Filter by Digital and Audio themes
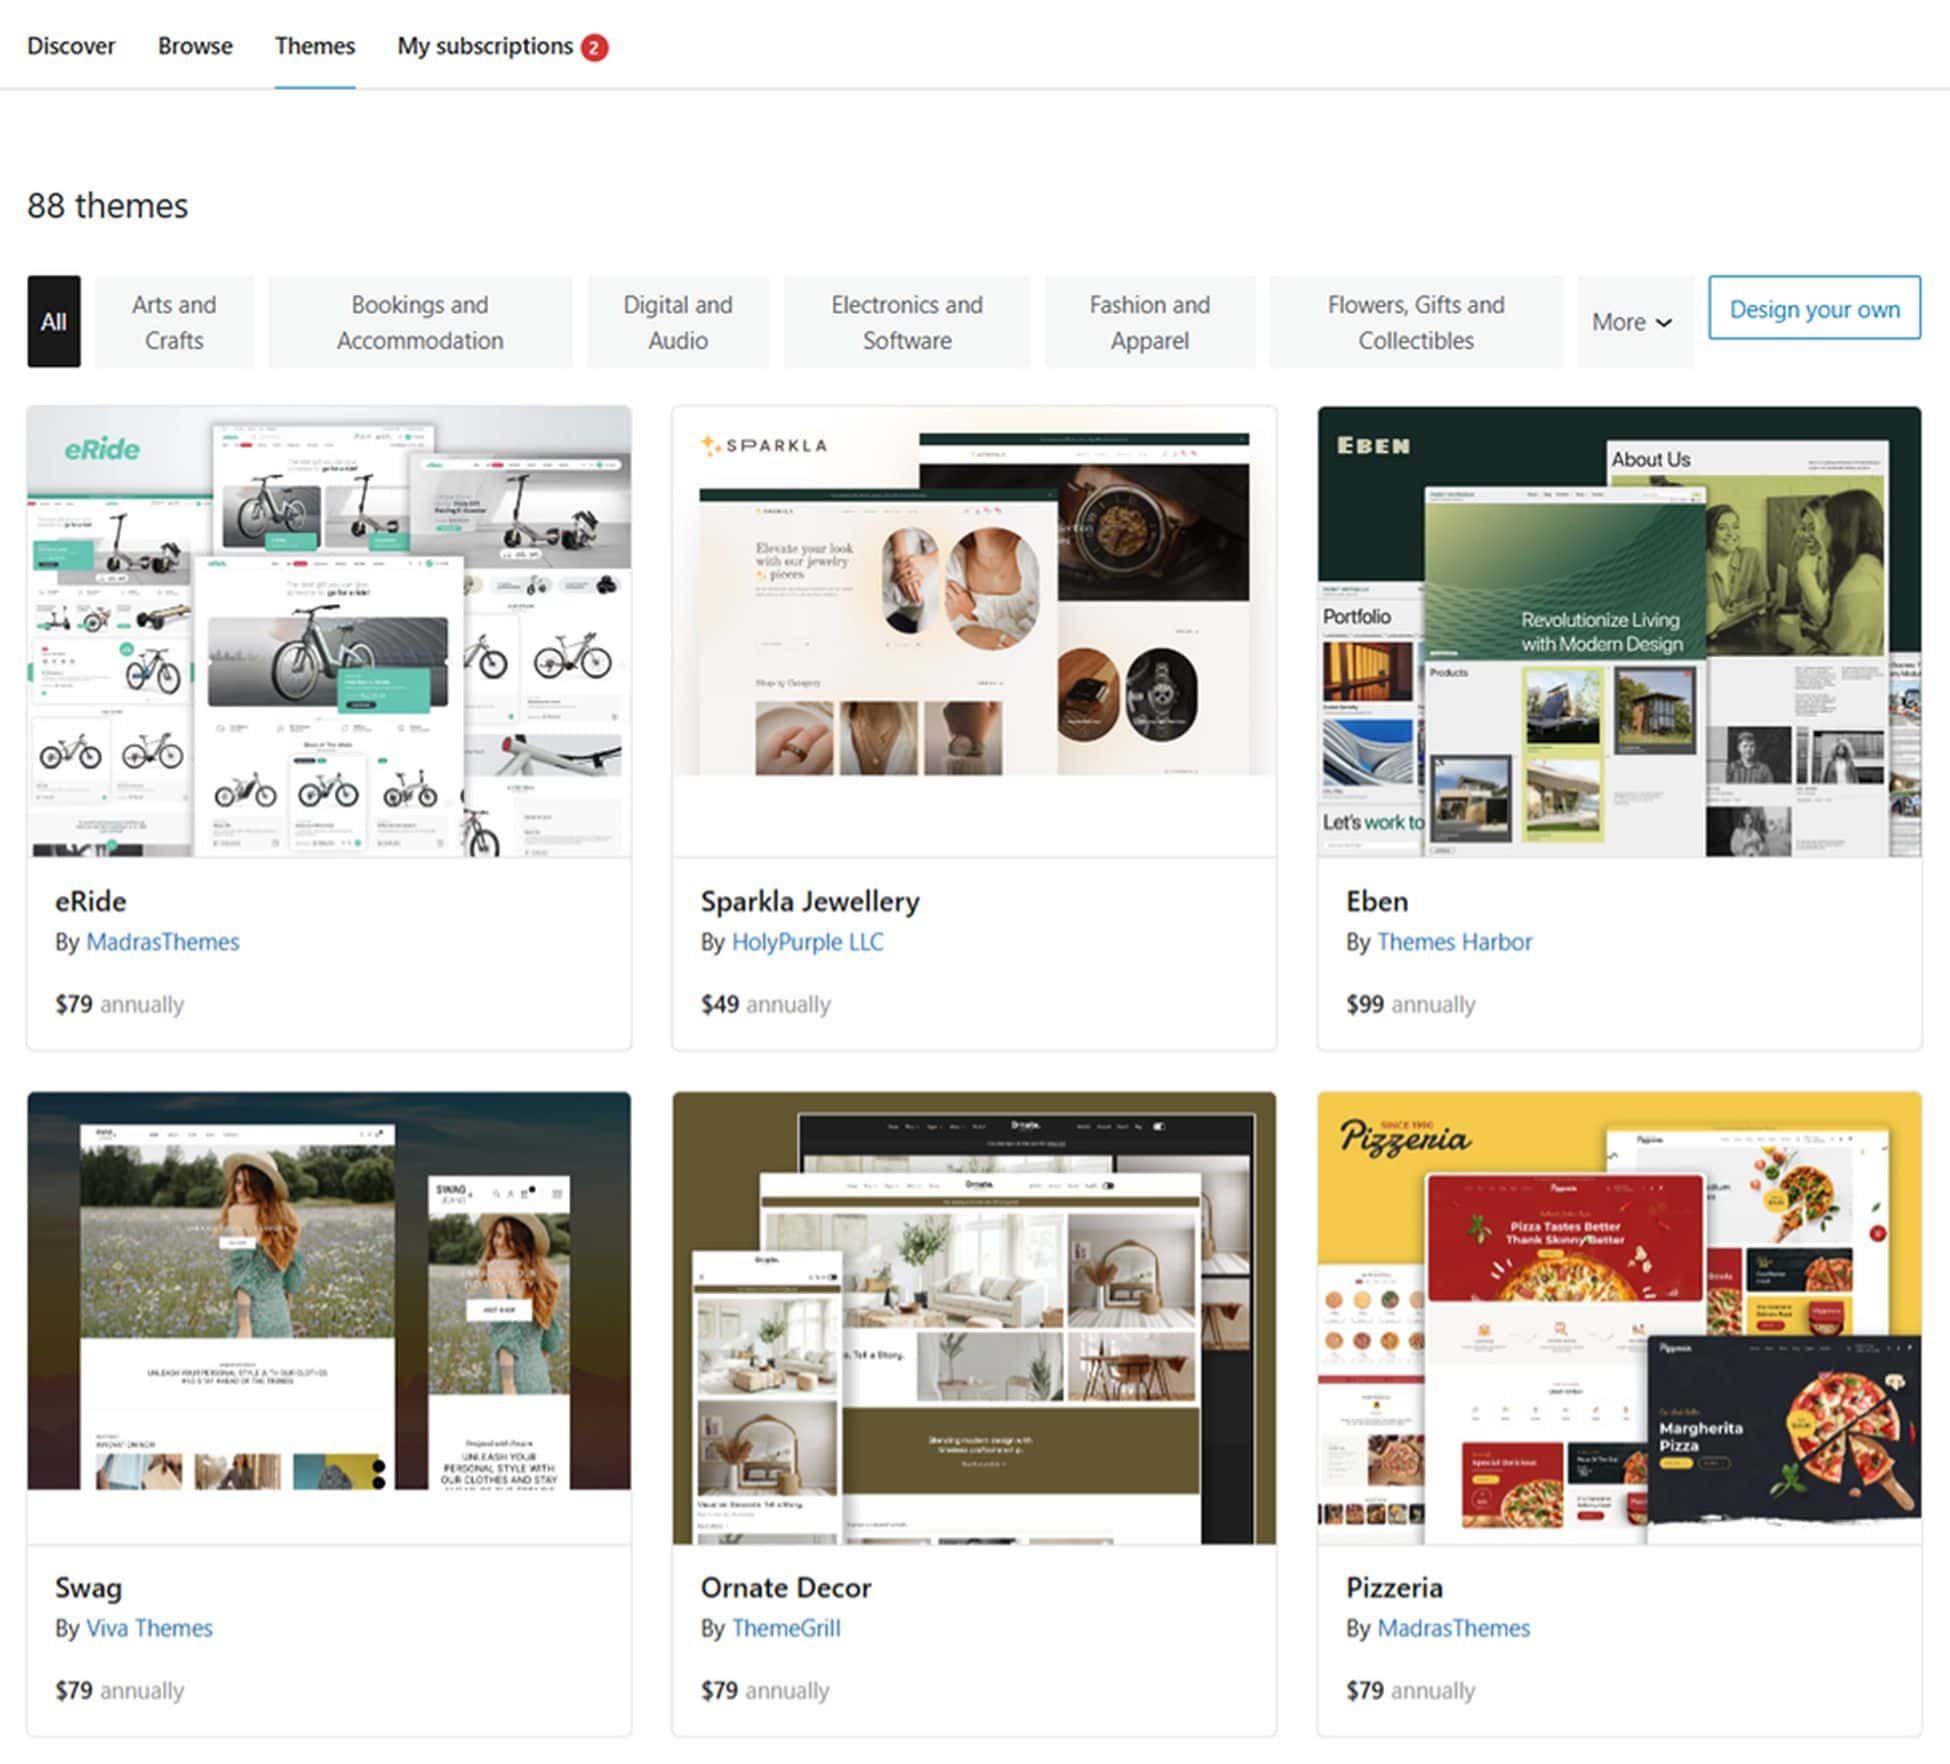Viewport: 1950px width, 1764px height. tap(677, 322)
